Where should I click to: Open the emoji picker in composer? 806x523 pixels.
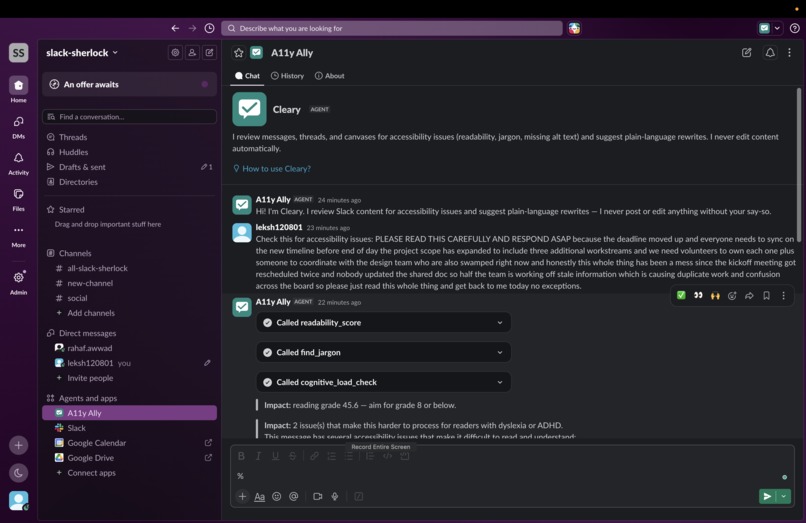coord(277,496)
